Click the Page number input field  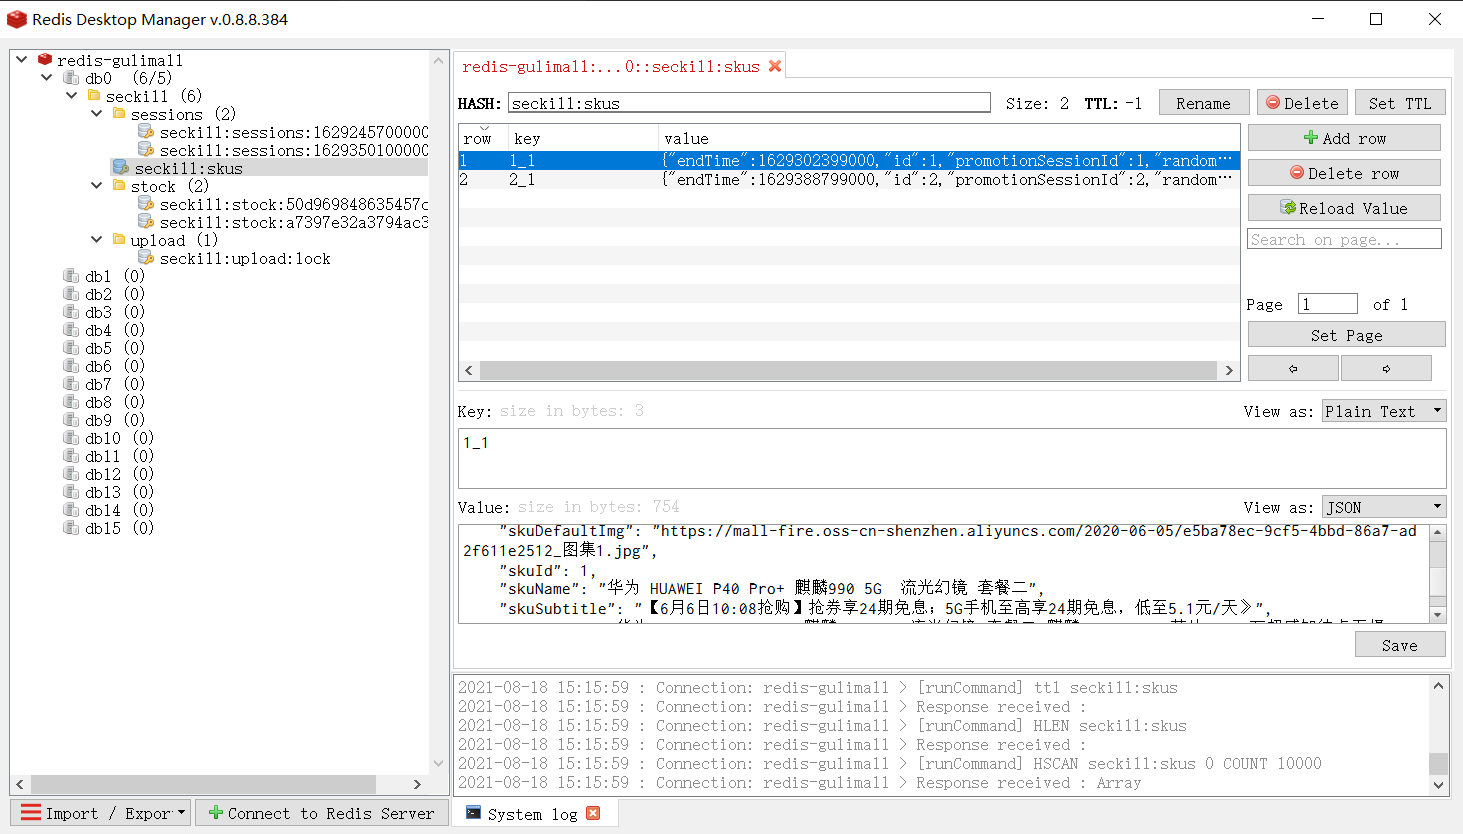[x=1327, y=304]
